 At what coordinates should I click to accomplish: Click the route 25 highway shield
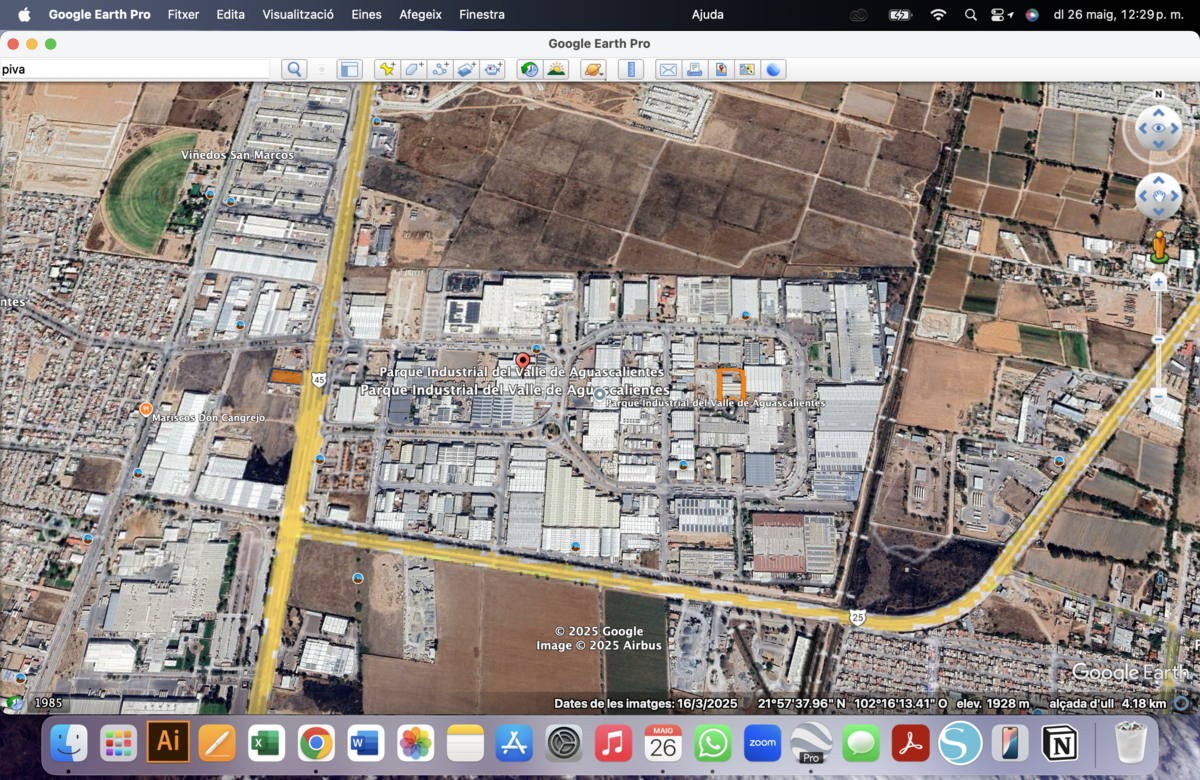click(857, 618)
